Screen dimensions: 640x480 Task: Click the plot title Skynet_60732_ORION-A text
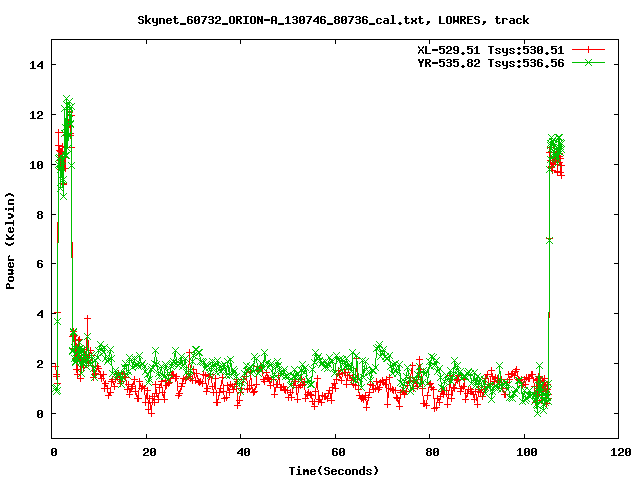[x=333, y=20]
